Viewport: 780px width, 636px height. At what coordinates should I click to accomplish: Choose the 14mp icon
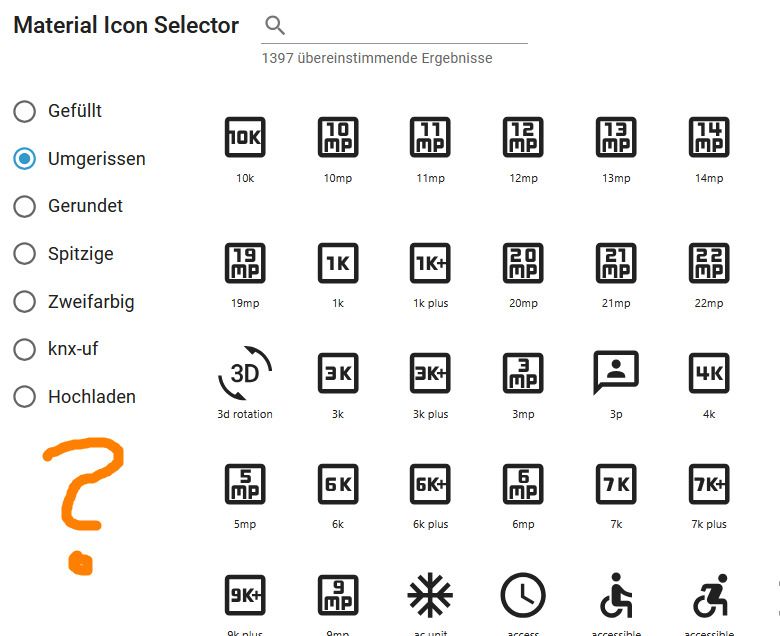pyautogui.click(x=709, y=138)
